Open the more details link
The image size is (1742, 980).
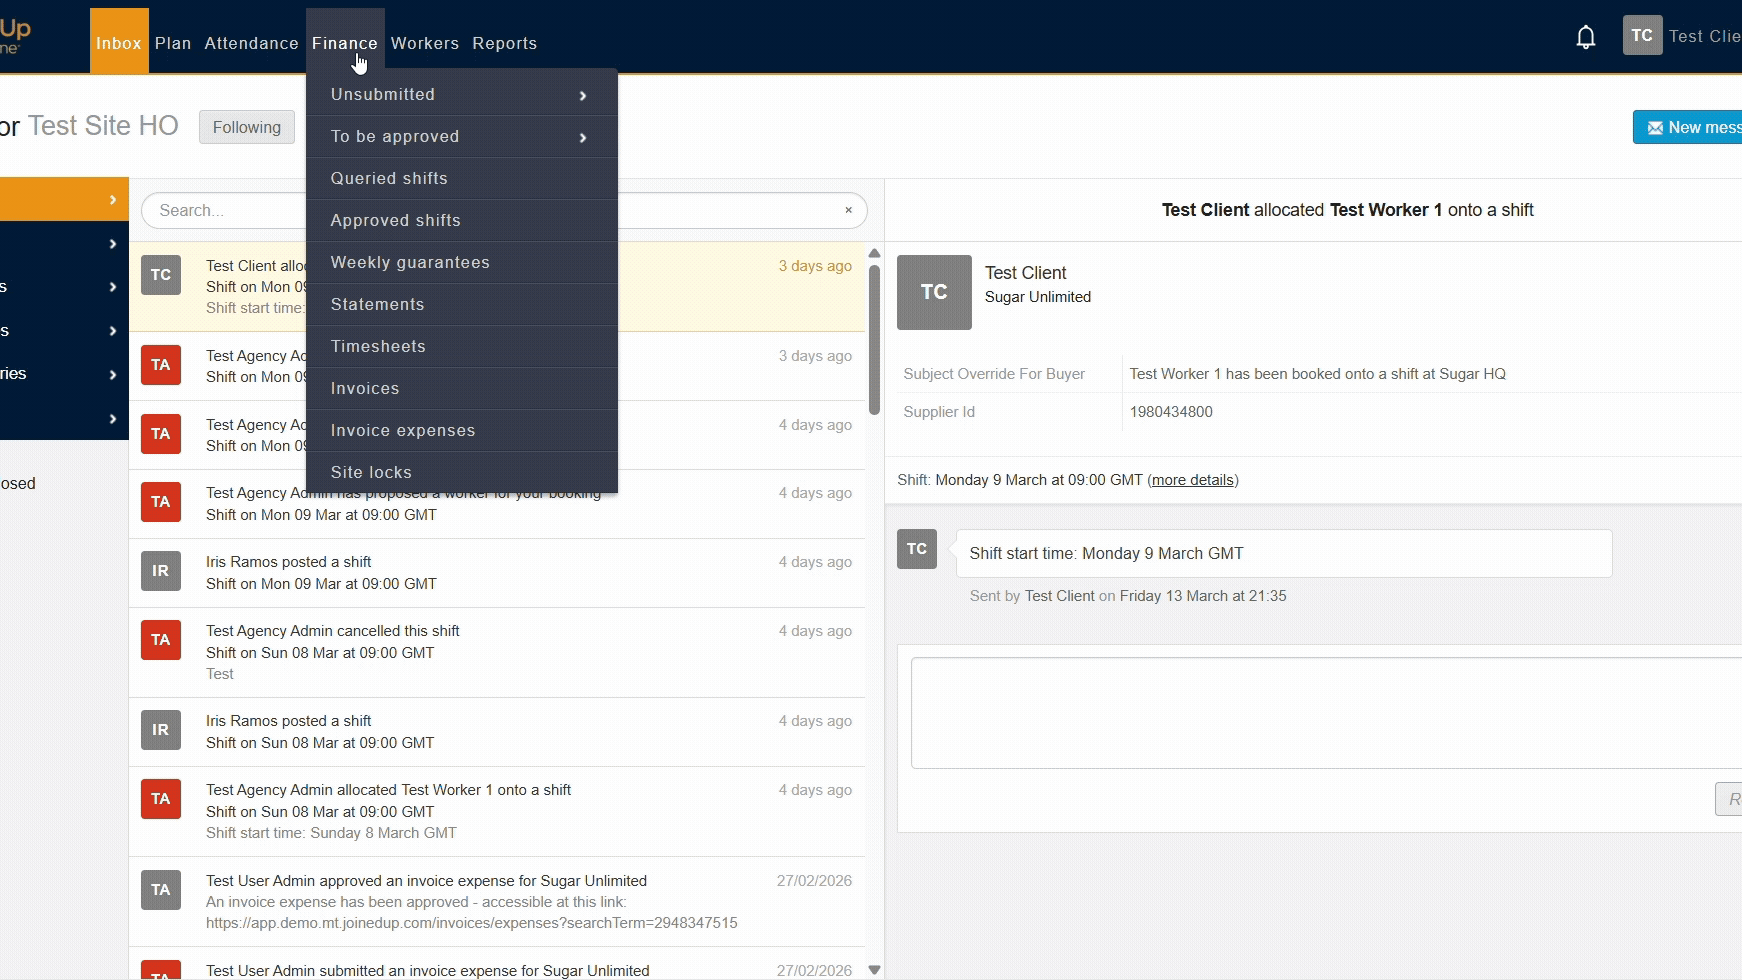pyautogui.click(x=1192, y=480)
